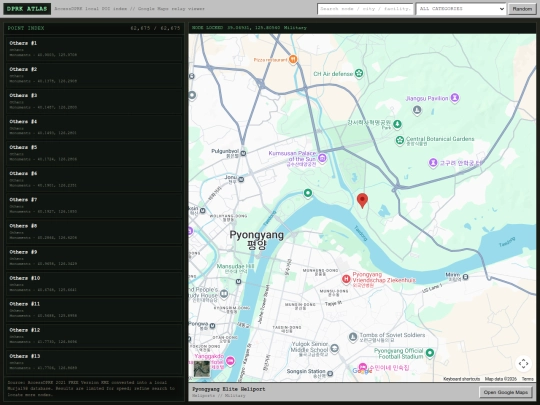The height and width of the screenshot is (405, 540).
Task: Open the map Terms link
Action: pos(527,379)
